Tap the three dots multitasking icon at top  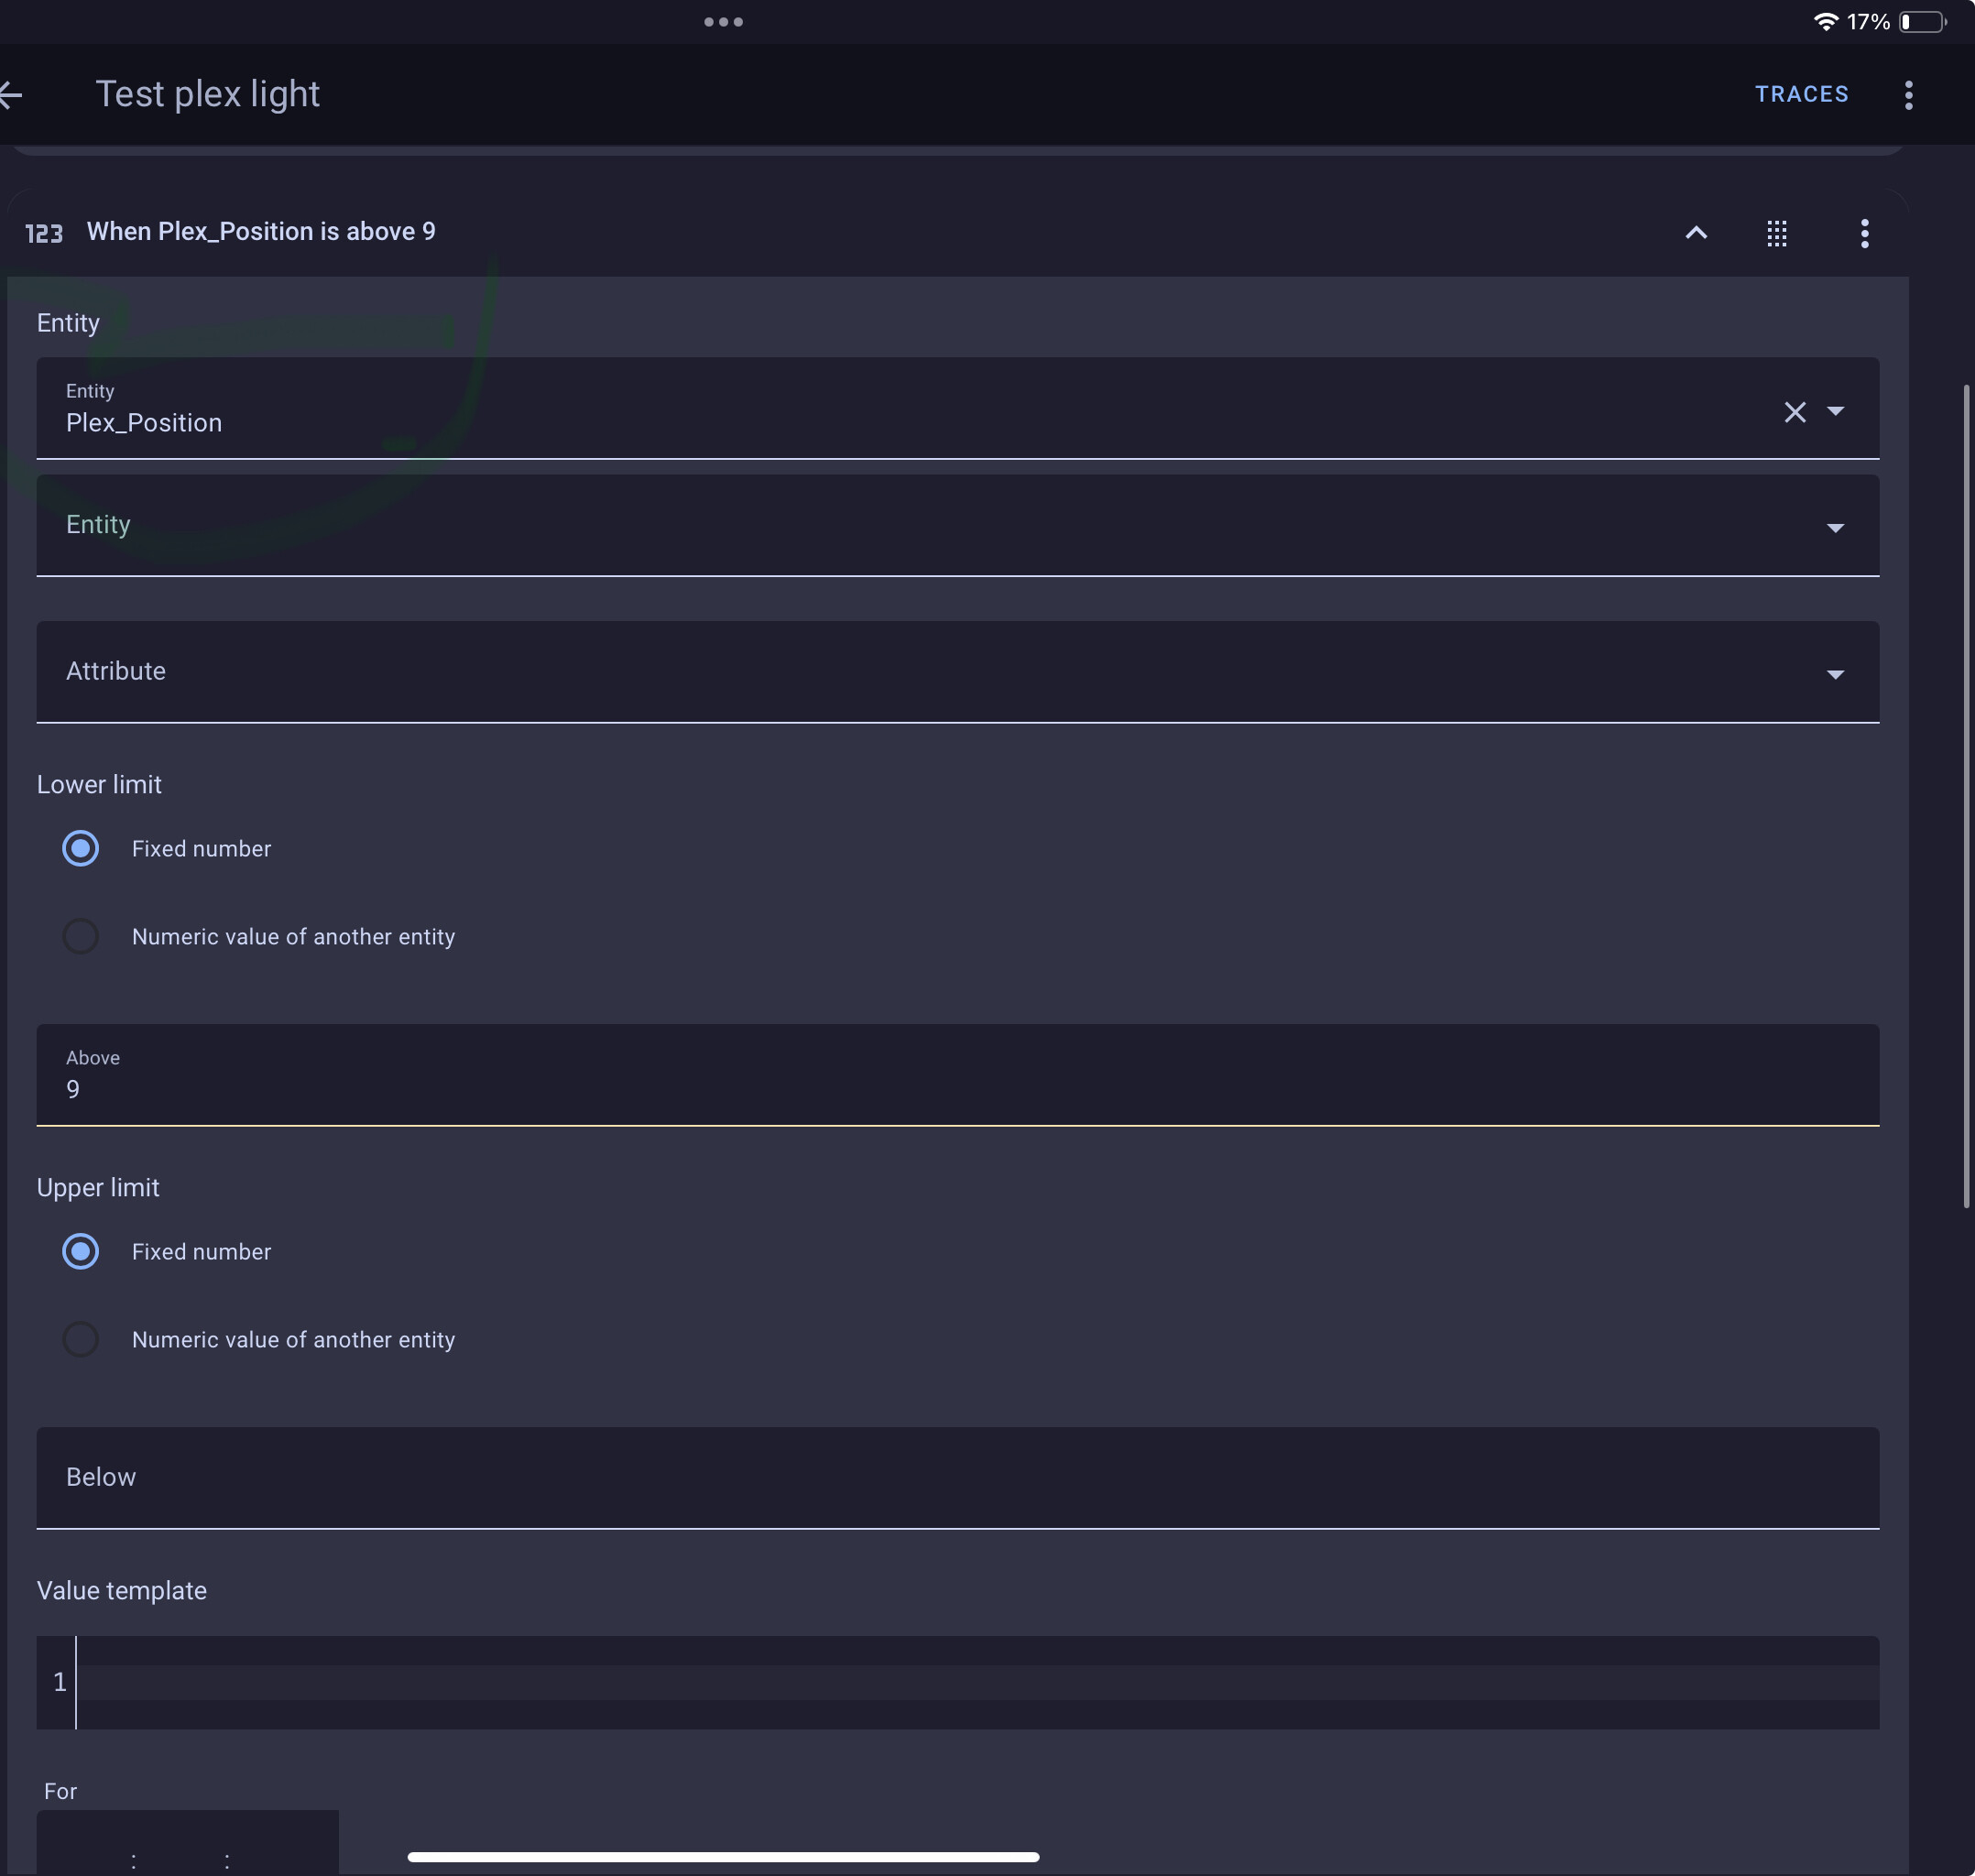pyautogui.click(x=723, y=22)
